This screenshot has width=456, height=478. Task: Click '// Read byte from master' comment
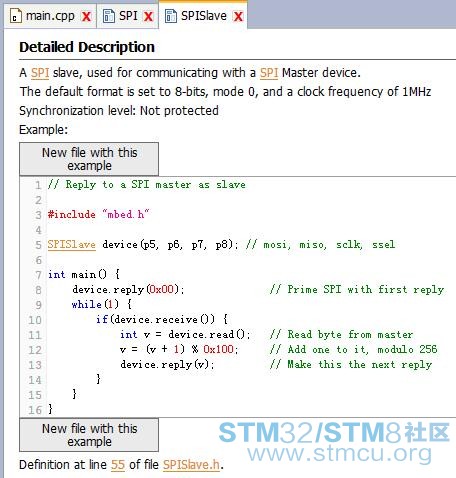[342, 334]
